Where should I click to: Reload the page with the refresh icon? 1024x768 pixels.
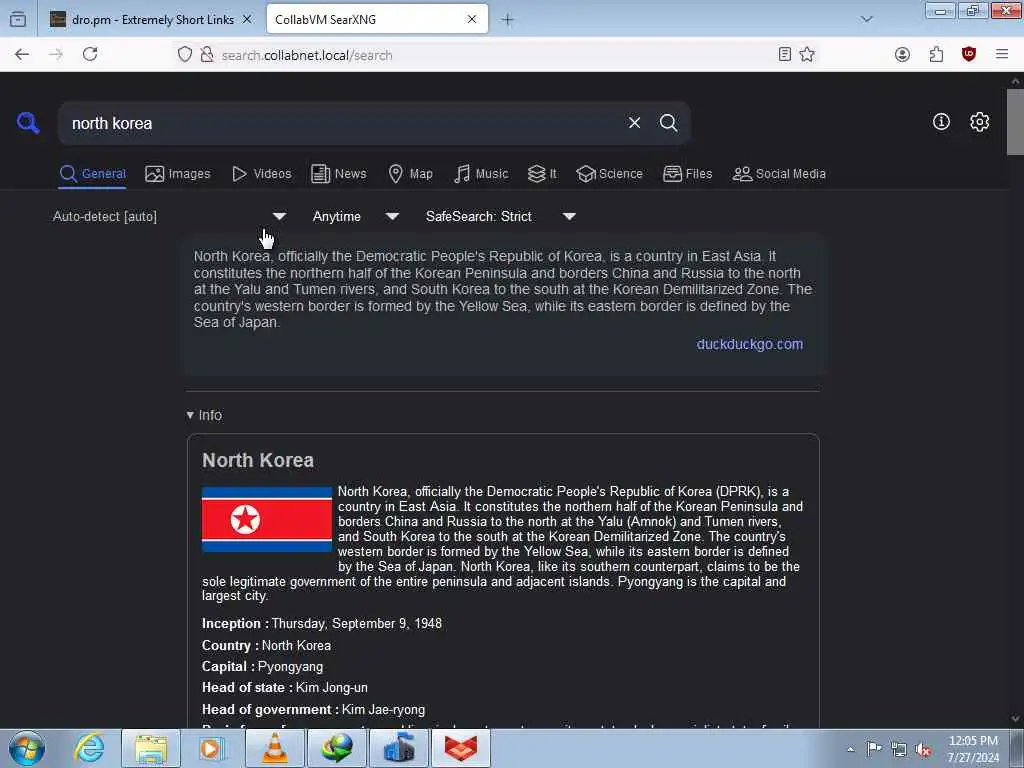(x=90, y=55)
